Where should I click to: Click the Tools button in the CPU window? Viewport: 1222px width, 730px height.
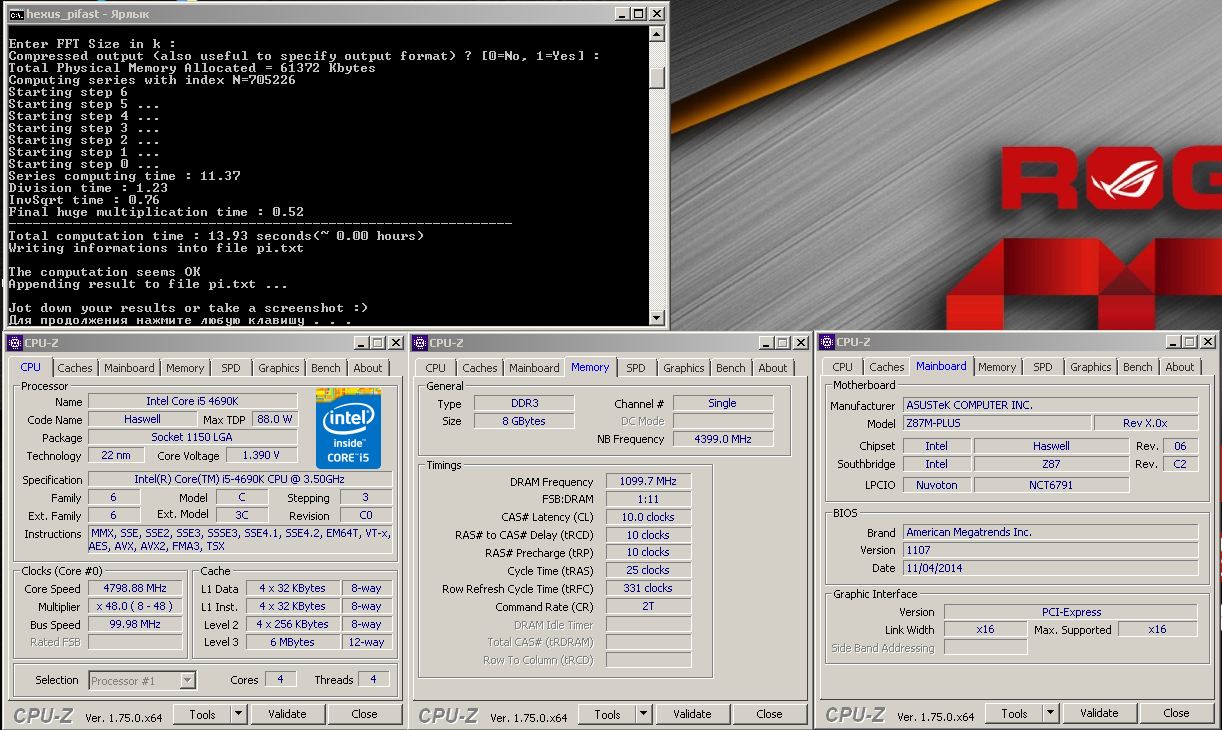[x=202, y=714]
